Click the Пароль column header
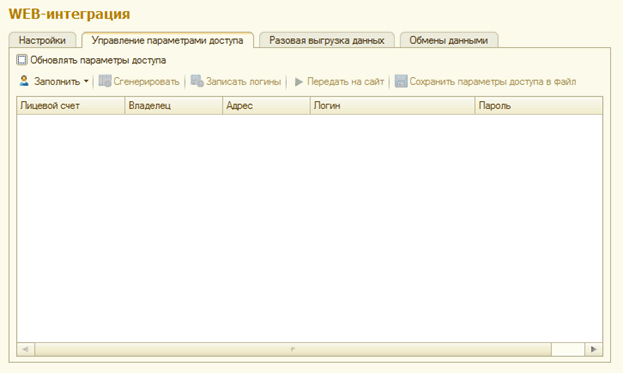The image size is (623, 373). (538, 106)
